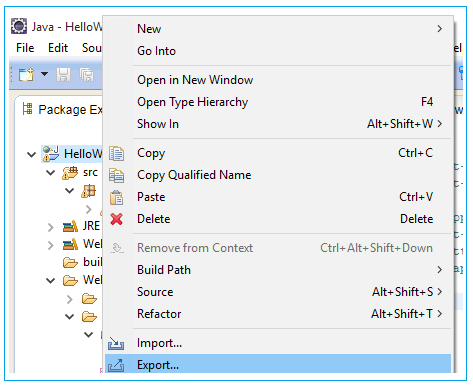
Task: Click the New wizard toolbar icon
Action: coord(26,74)
